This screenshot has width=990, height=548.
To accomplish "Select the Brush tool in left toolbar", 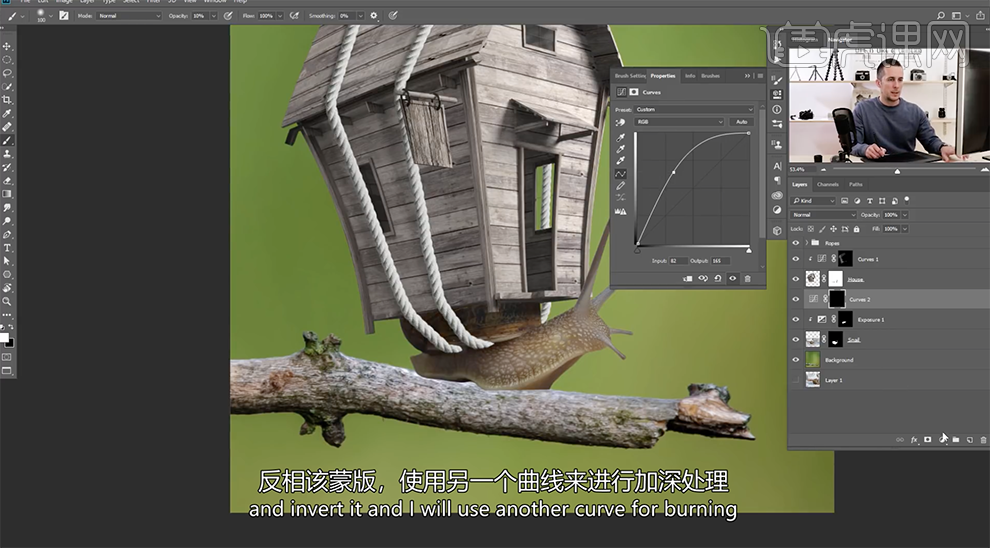I will coord(7,140).
